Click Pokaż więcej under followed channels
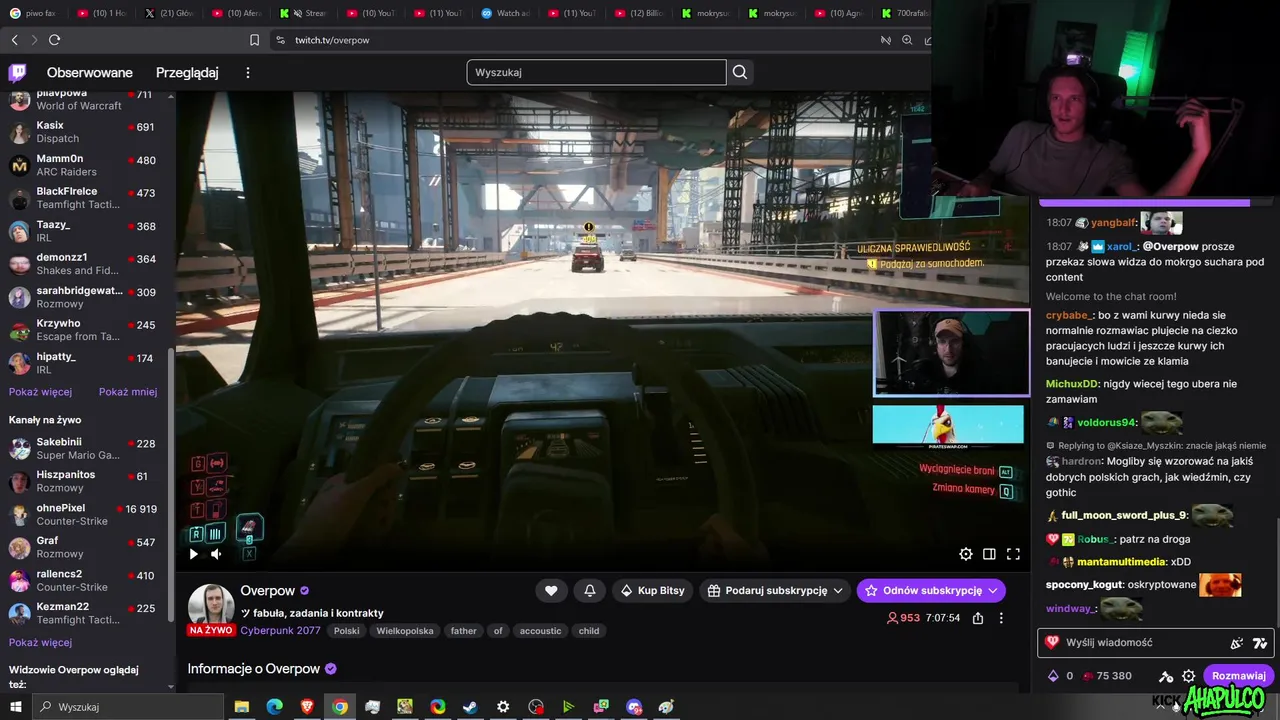 coord(40,392)
